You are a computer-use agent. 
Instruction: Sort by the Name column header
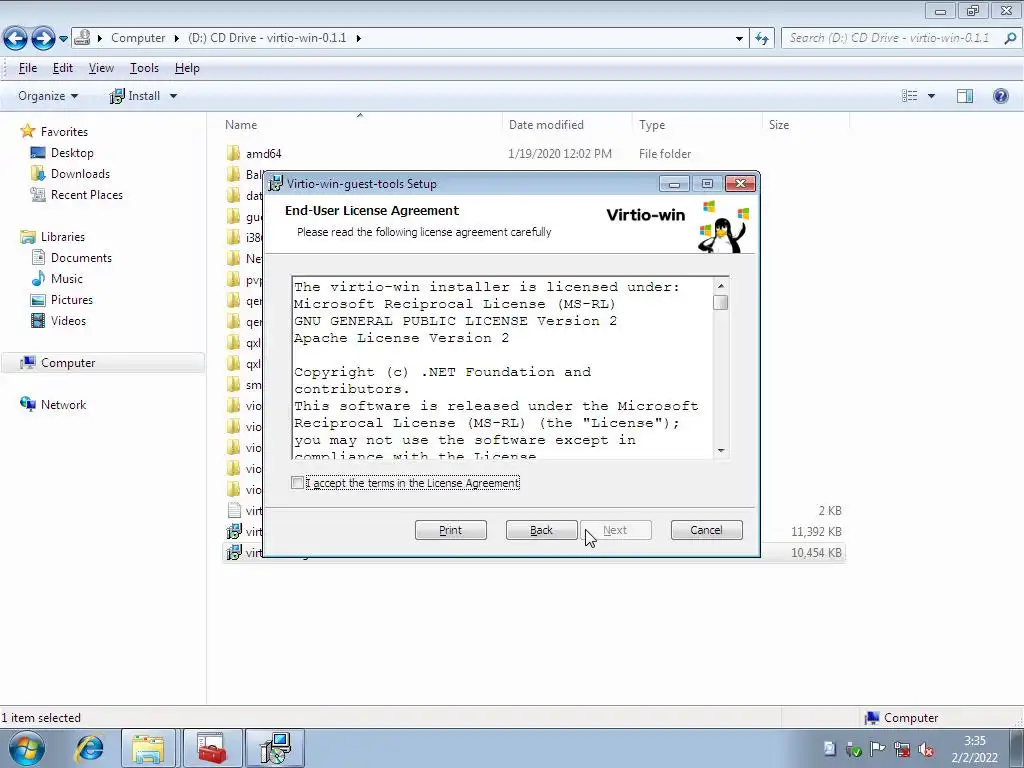(241, 125)
